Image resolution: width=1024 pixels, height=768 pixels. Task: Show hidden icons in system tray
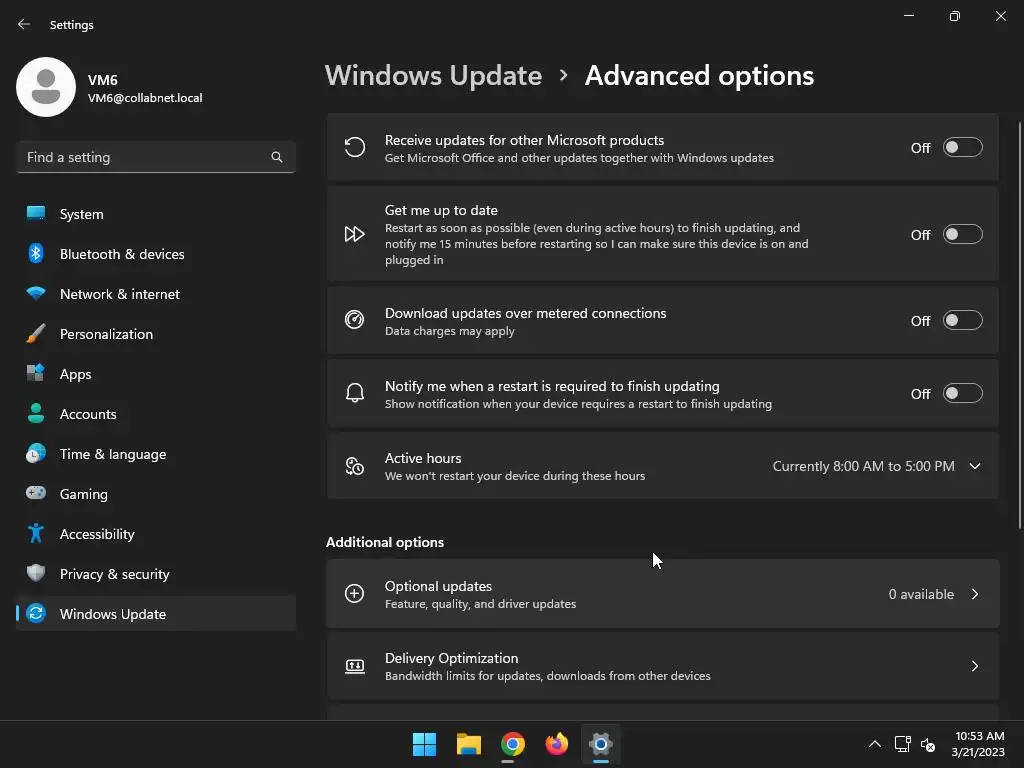pyautogui.click(x=875, y=744)
